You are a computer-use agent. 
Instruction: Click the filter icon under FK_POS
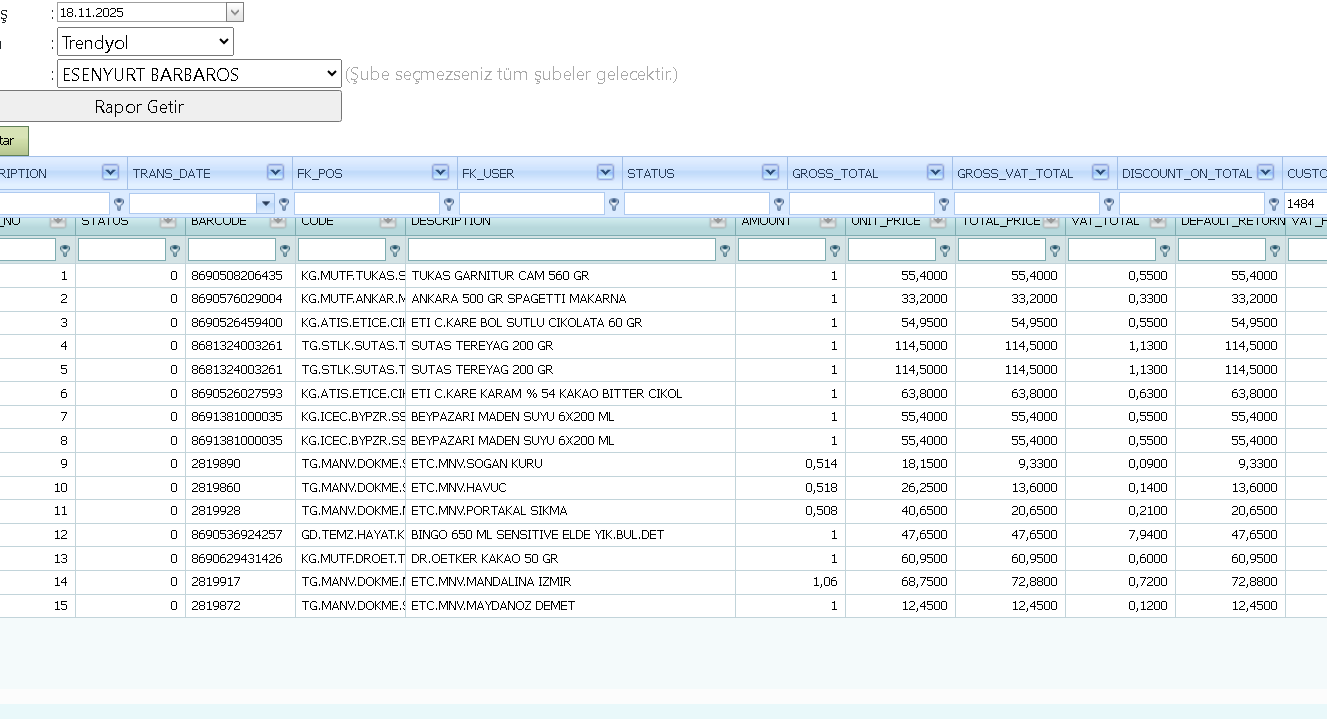tap(448, 204)
